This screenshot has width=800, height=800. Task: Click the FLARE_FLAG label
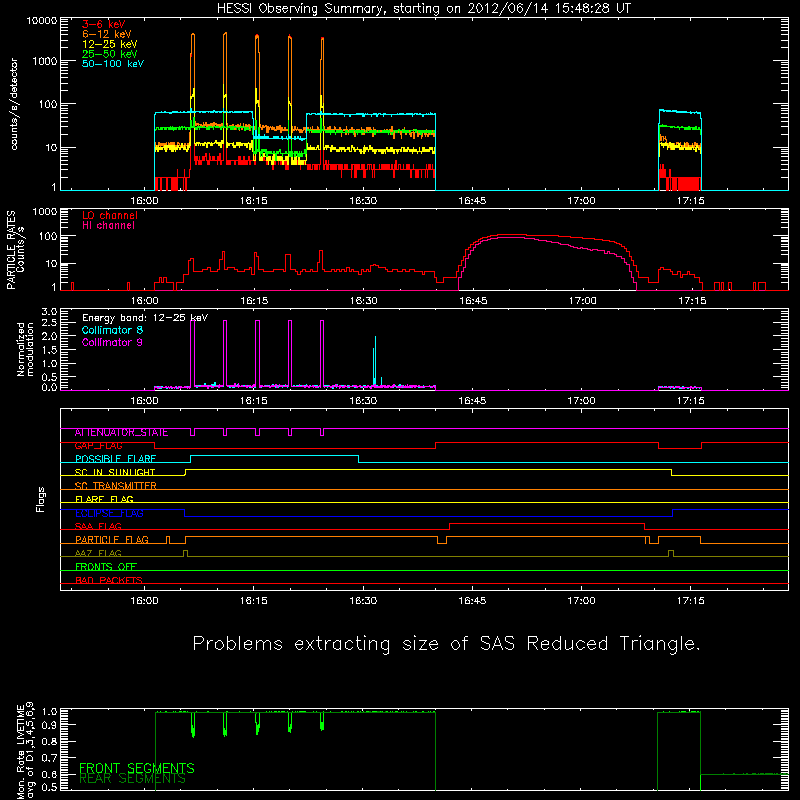(x=104, y=499)
